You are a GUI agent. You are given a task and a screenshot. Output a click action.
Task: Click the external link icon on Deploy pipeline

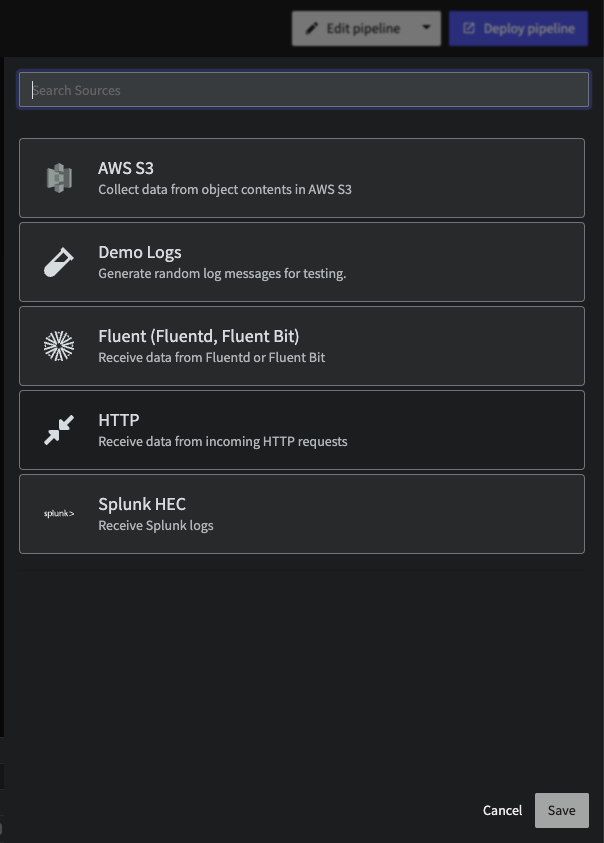coord(468,28)
